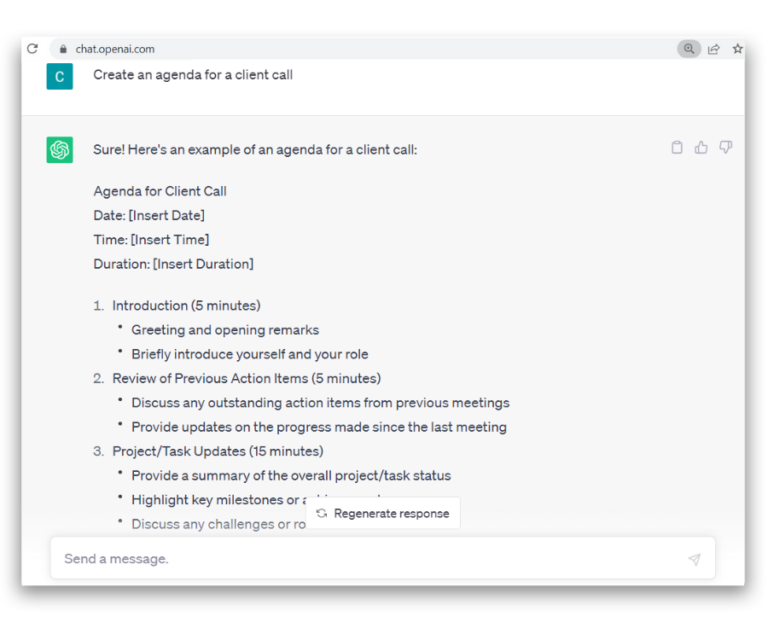
Task: Dislike the response with thumbs down
Action: [726, 147]
